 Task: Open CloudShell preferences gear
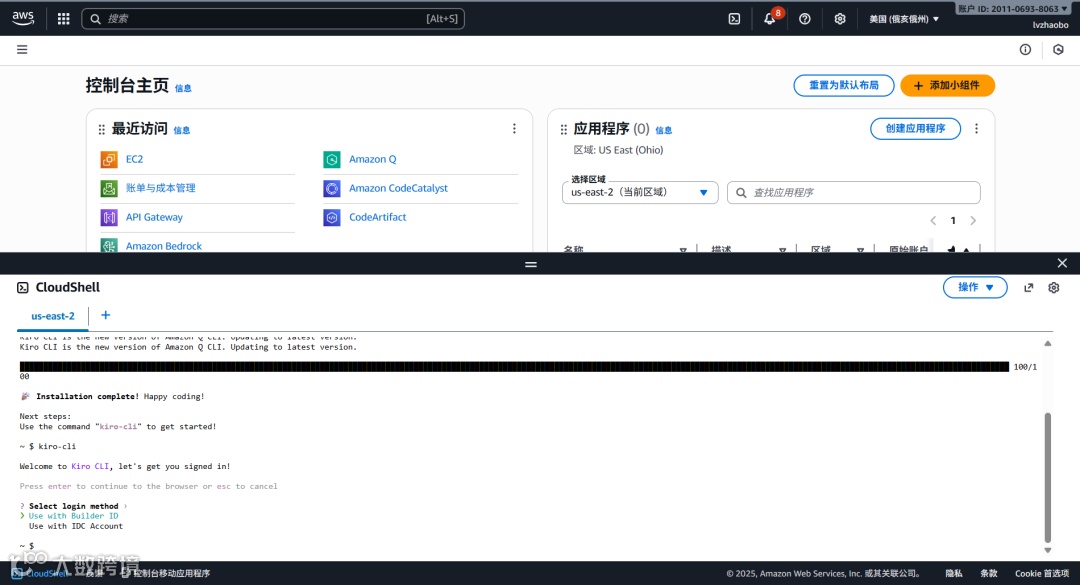[x=1054, y=287]
